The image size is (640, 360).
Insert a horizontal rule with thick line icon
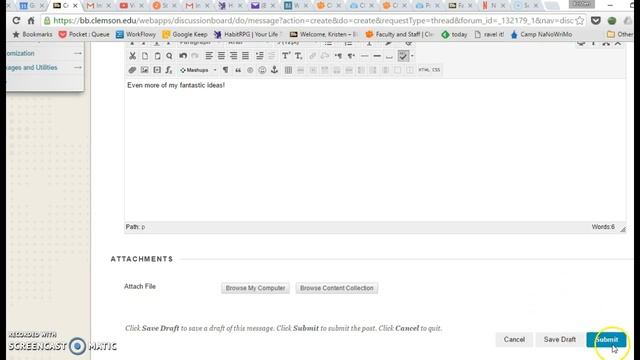click(377, 56)
